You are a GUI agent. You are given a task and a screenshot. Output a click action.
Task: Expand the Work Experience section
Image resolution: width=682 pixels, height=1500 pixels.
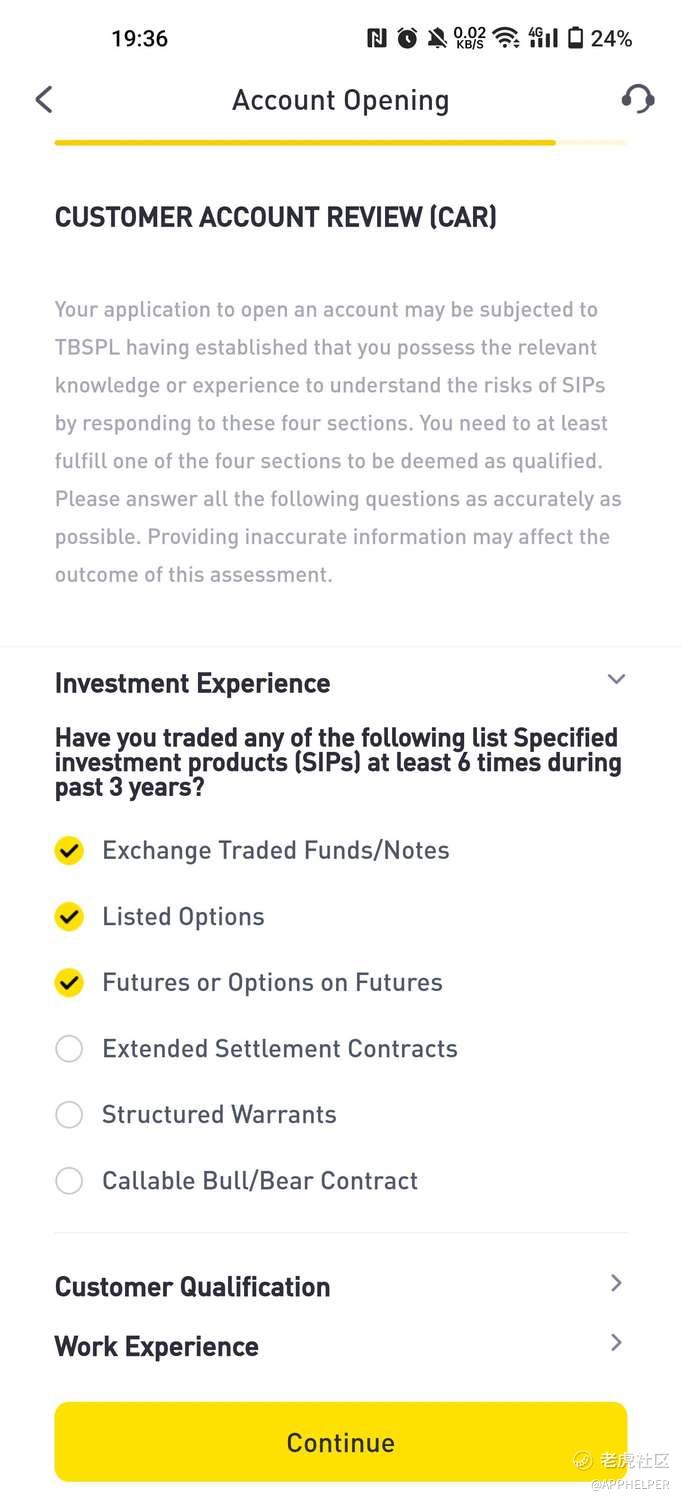click(x=616, y=1343)
